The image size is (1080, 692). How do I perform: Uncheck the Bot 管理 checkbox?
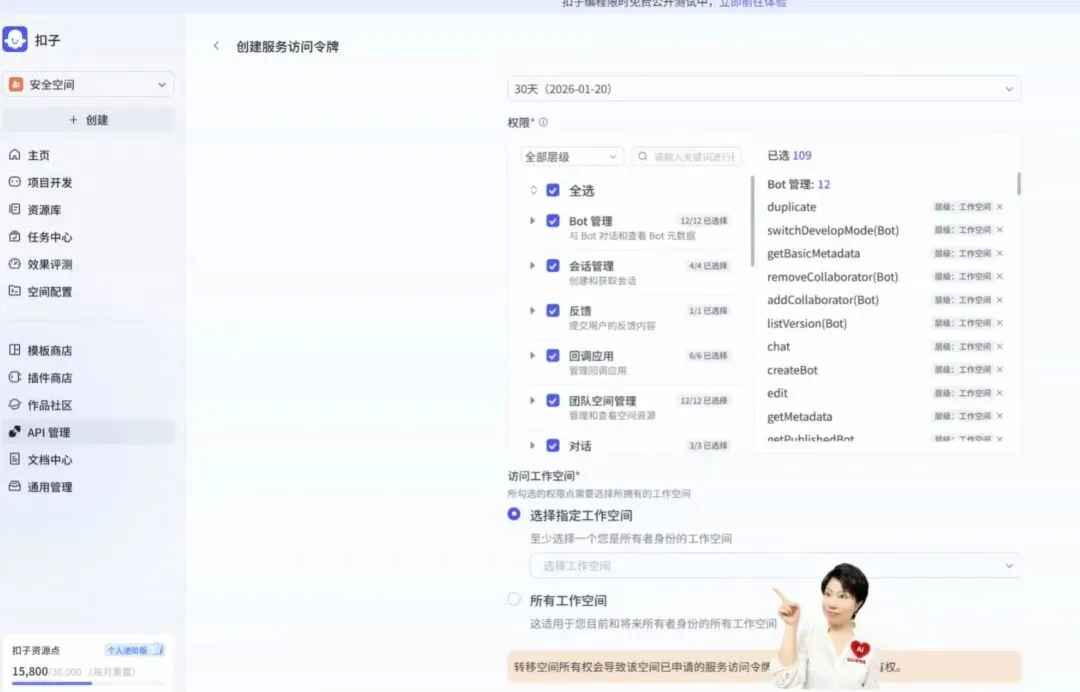(552, 220)
